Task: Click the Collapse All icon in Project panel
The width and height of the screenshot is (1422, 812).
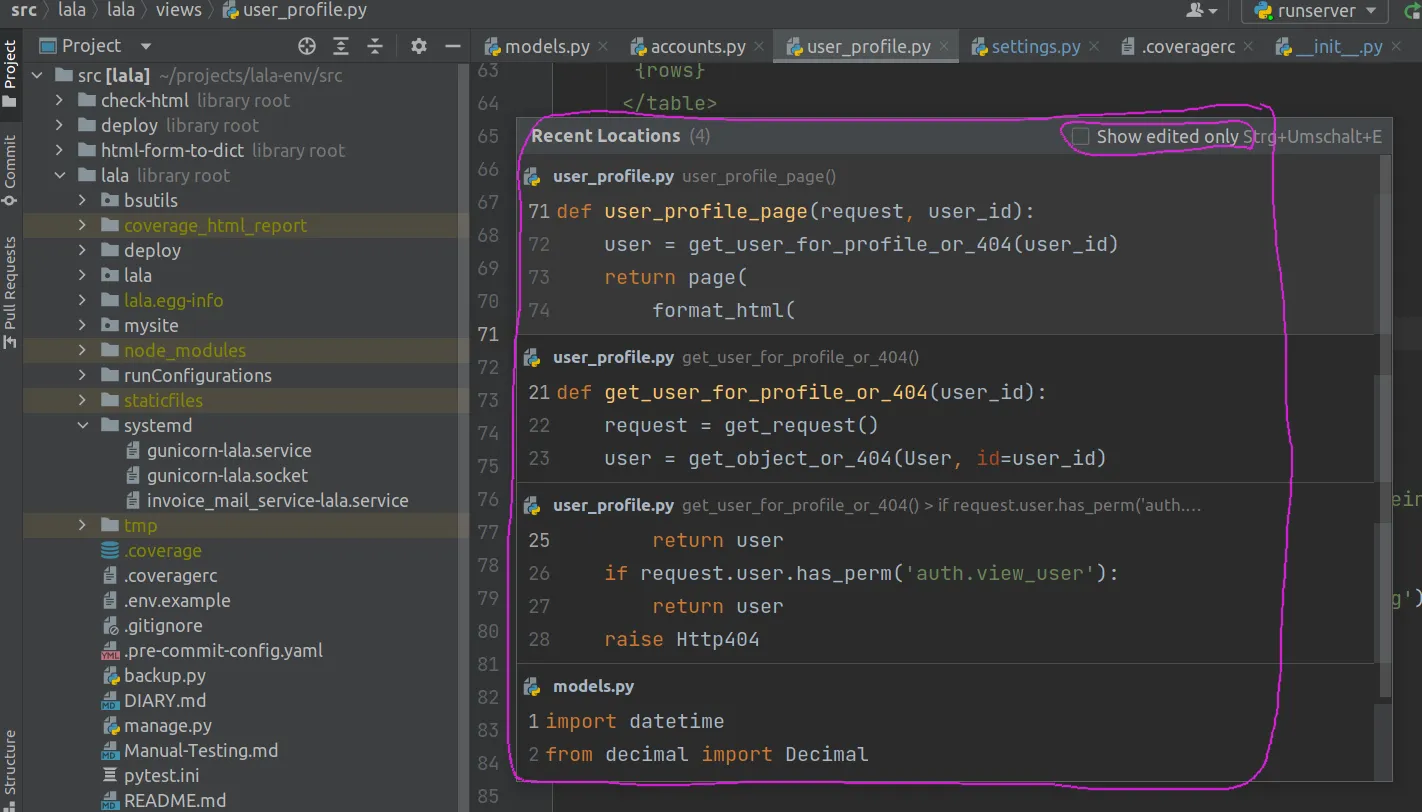Action: click(x=375, y=46)
